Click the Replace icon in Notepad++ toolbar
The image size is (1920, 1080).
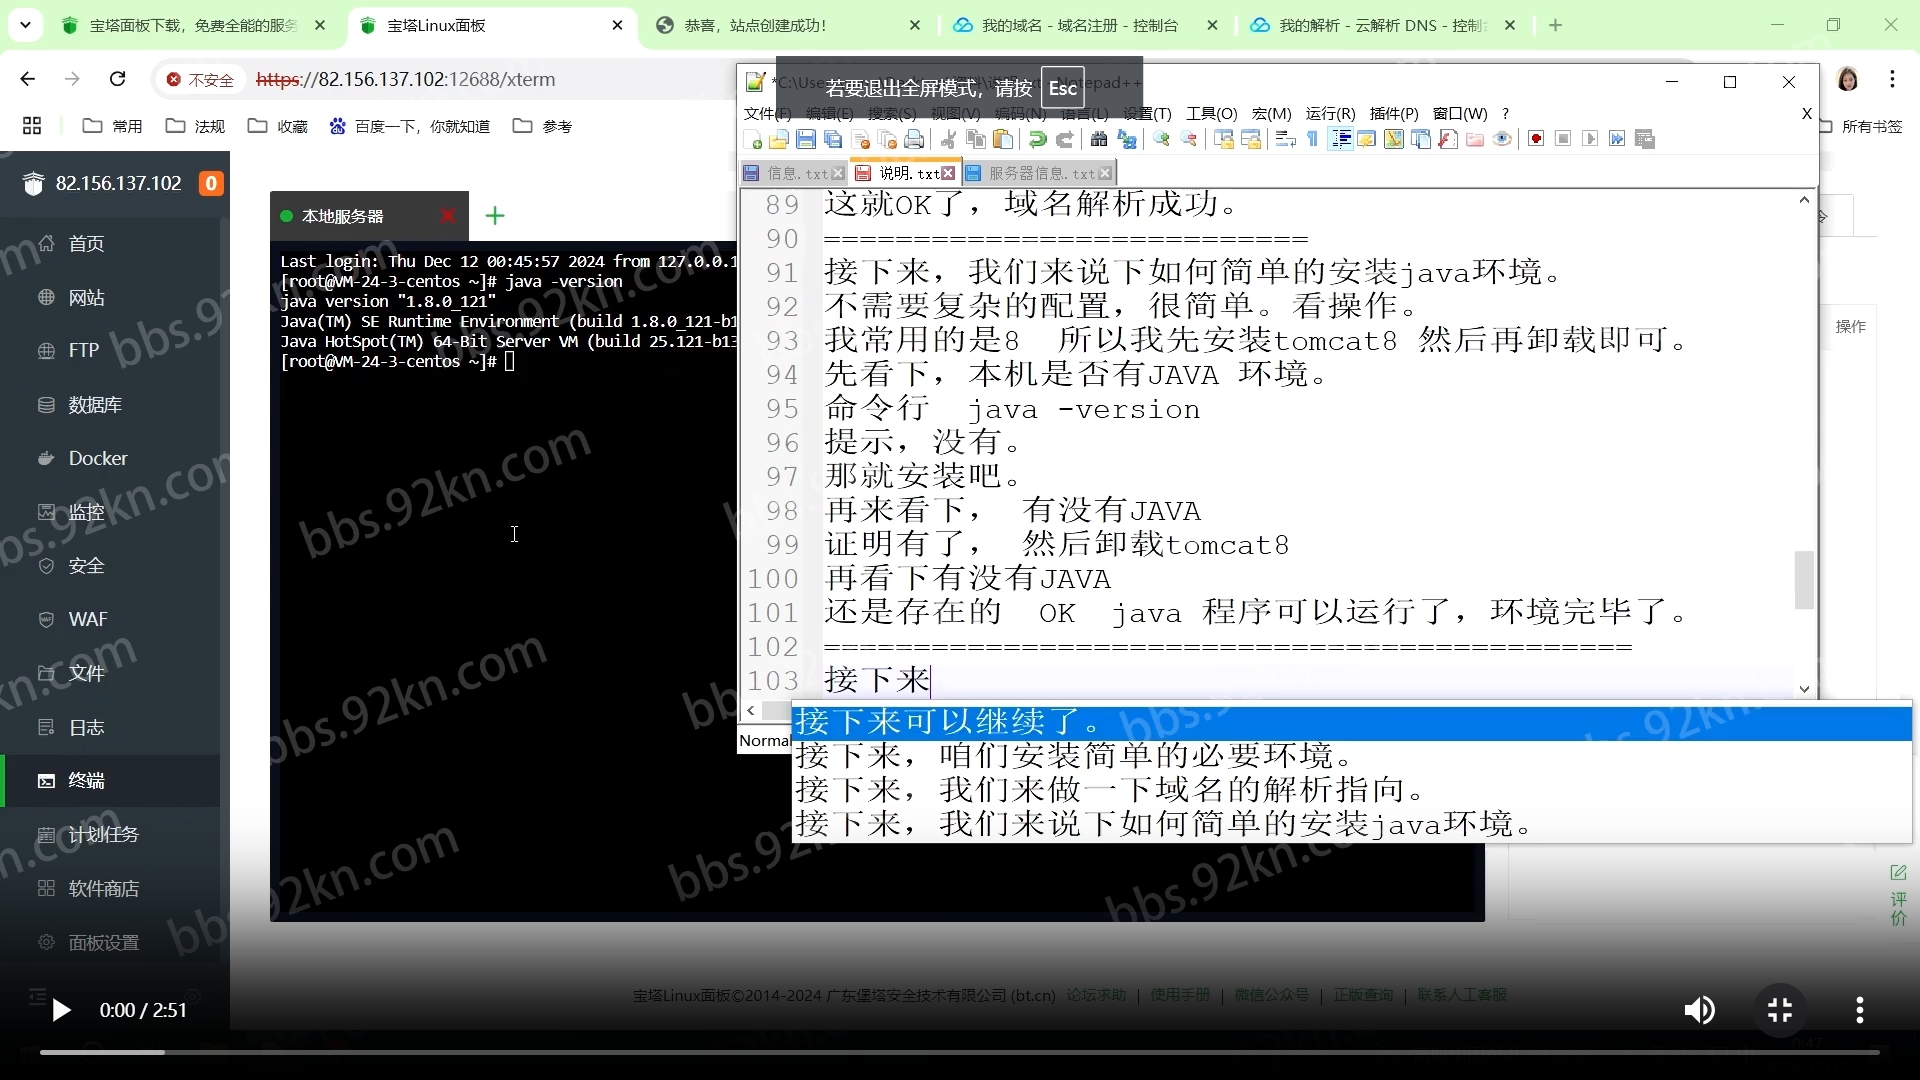click(1127, 140)
